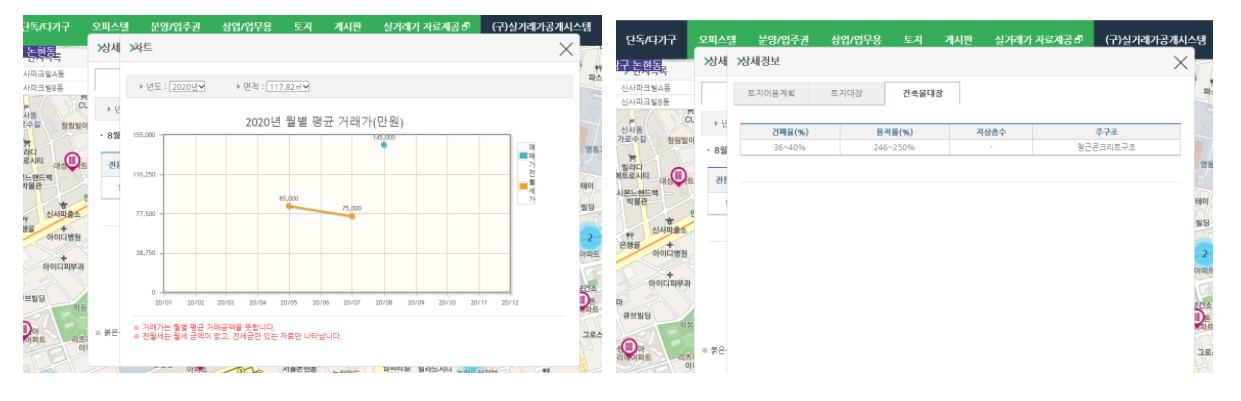Click the 신사파출소 police icon beside 상세정보 popup

click(x=671, y=220)
